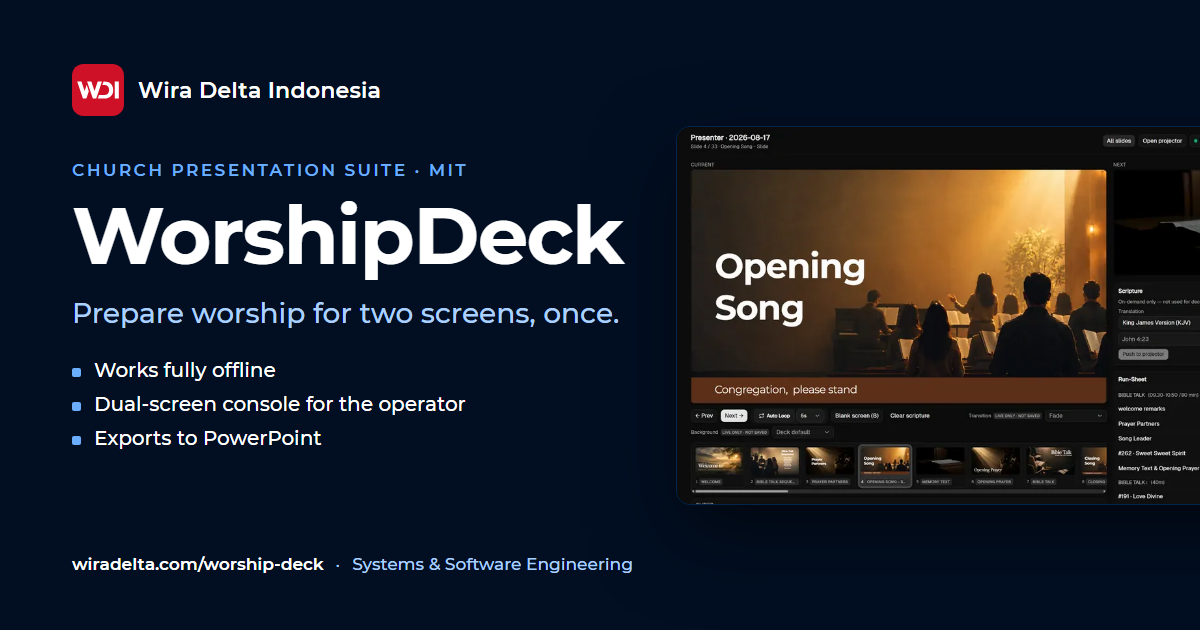Select the Opening Song slide thumbnail
Viewport: 1200px width, 630px height.
point(885,466)
